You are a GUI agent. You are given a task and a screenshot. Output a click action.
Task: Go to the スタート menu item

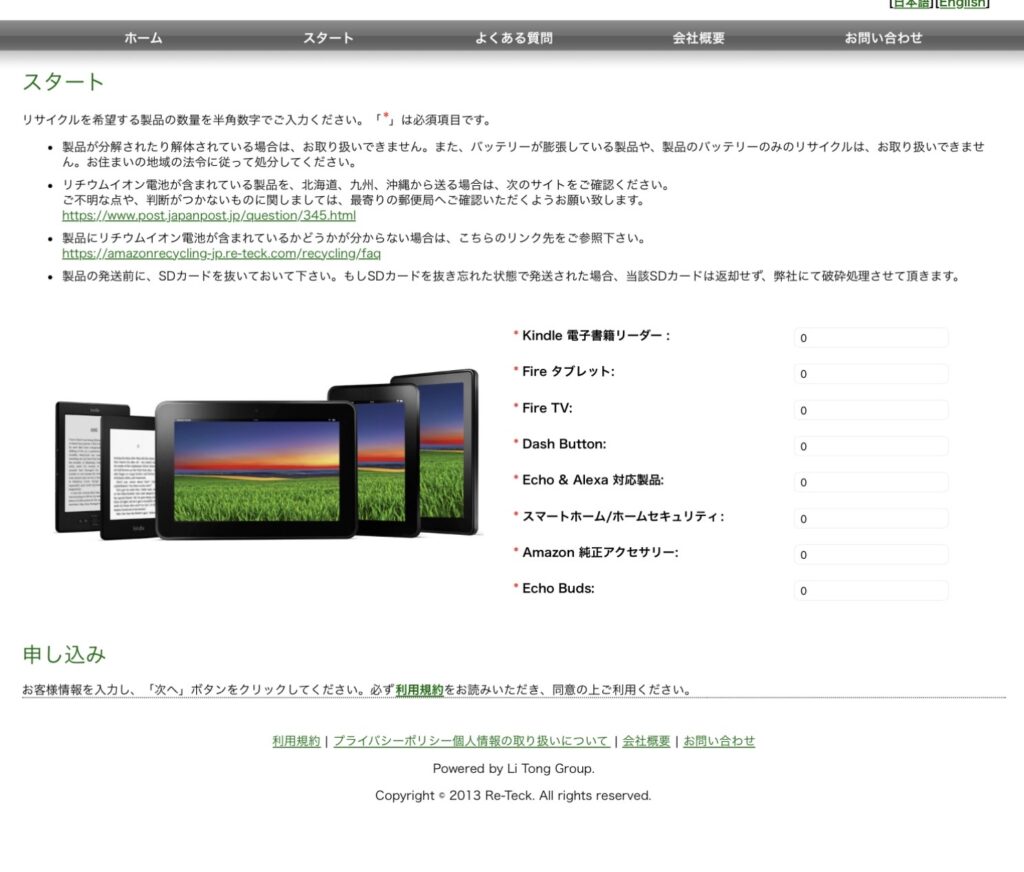click(328, 38)
